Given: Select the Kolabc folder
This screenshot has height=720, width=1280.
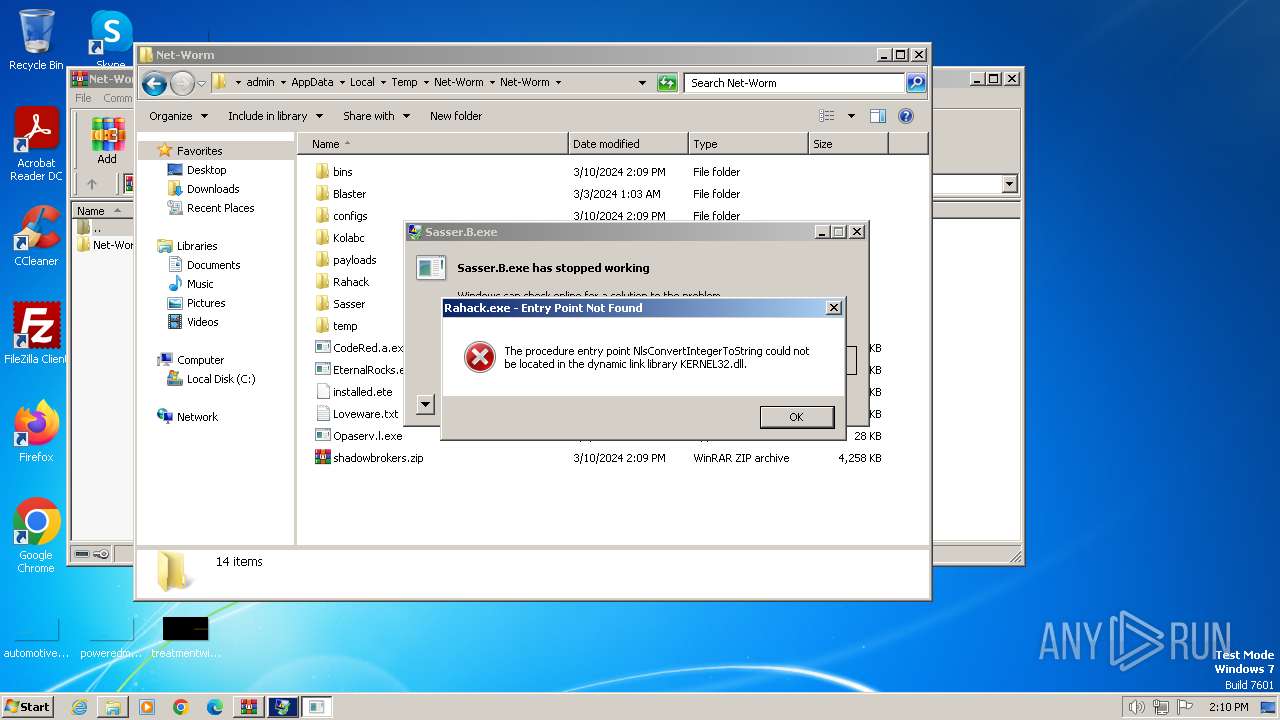Looking at the screenshot, I should pyautogui.click(x=348, y=238).
